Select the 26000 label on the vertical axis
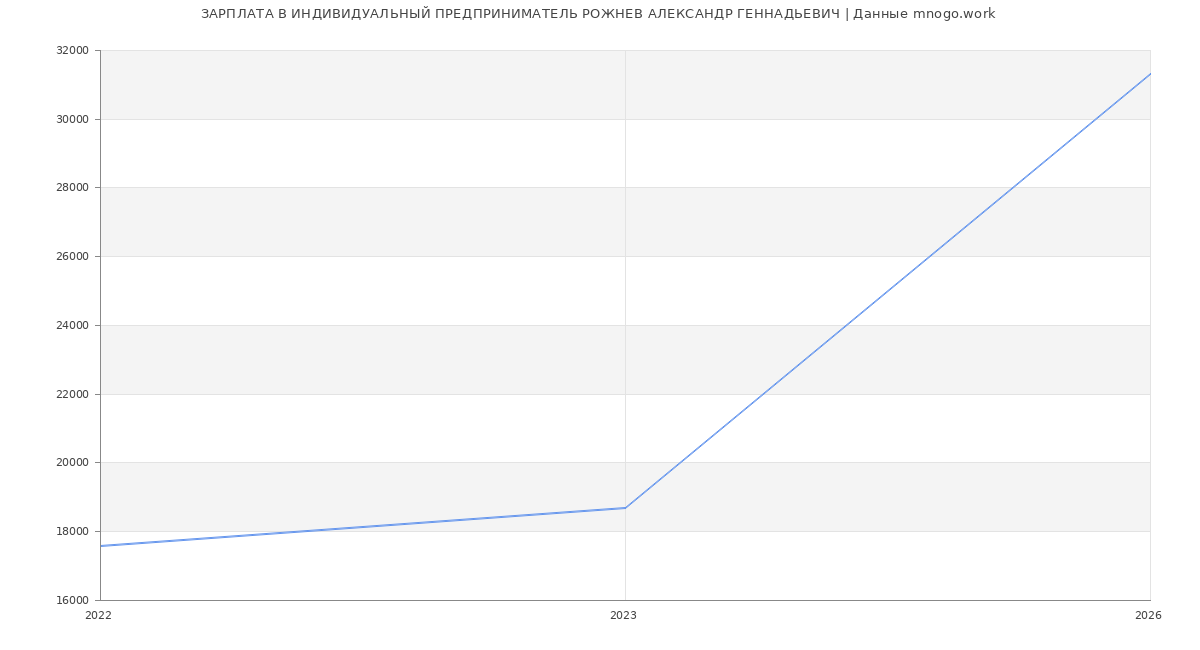The height and width of the screenshot is (650, 1200). pyautogui.click(x=72, y=257)
